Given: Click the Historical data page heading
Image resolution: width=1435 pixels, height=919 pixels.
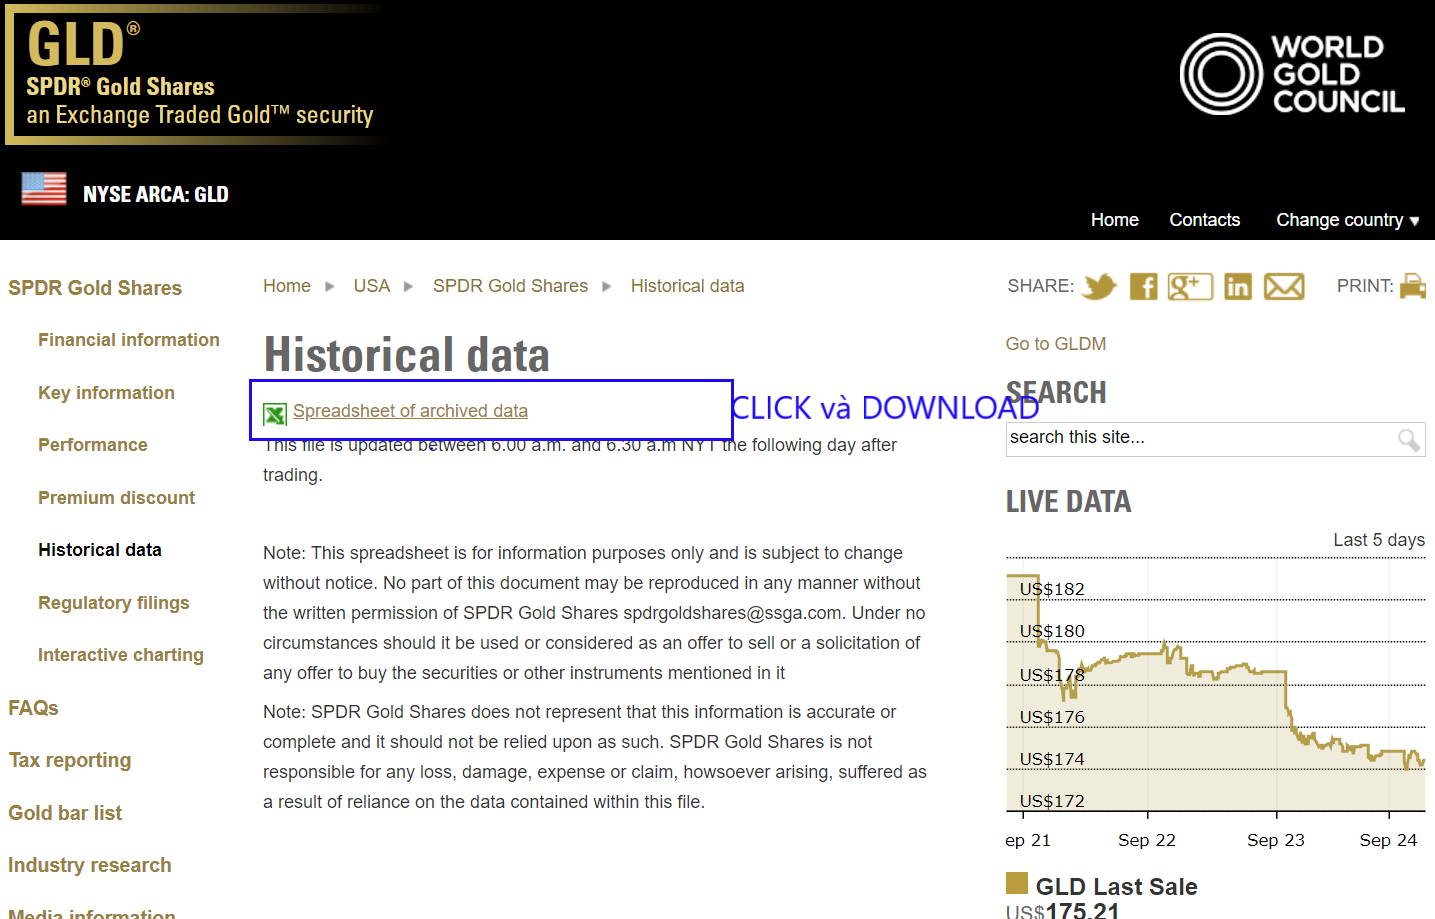Looking at the screenshot, I should click(407, 355).
